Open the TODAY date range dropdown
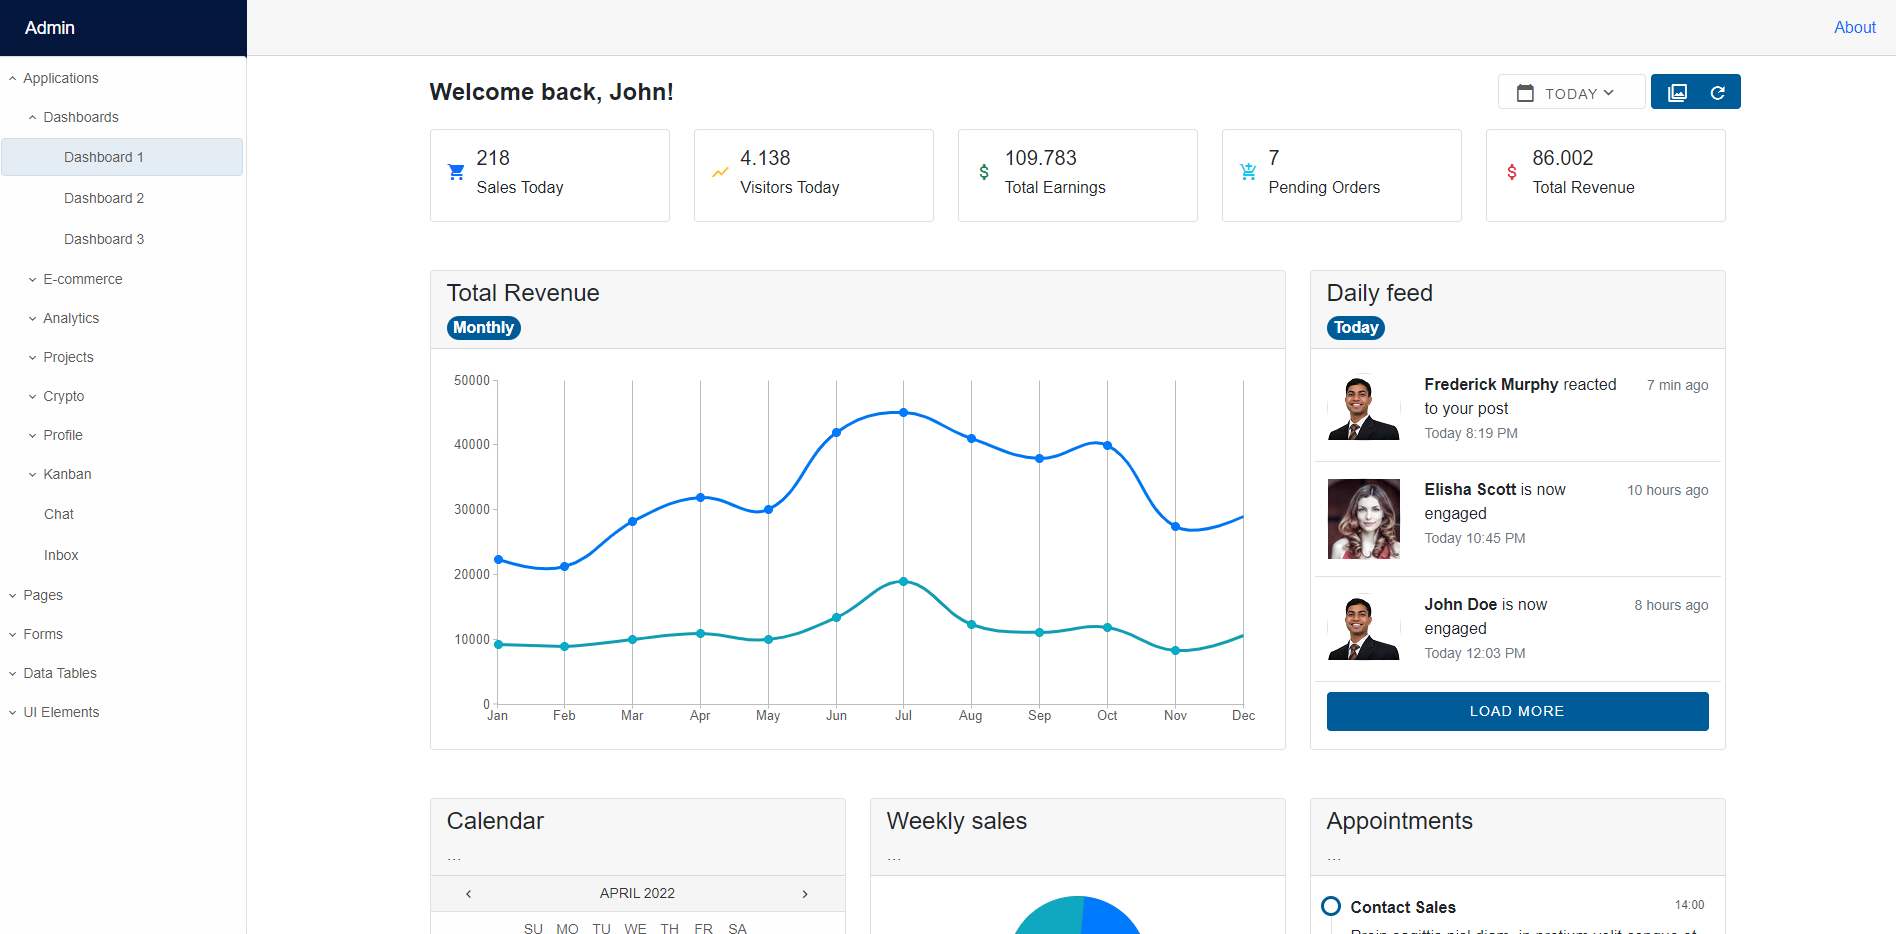Screen dimensions: 1896x934 click(1571, 93)
